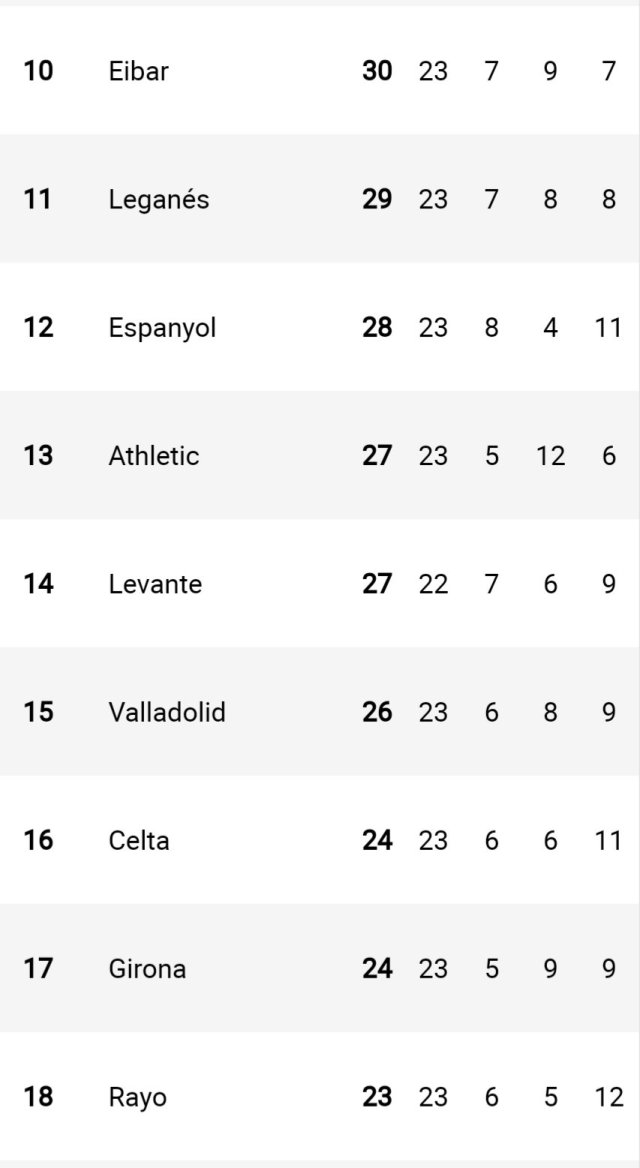Click position number 17 in standings
Viewport: 640px width, 1168px height.
click(x=38, y=968)
